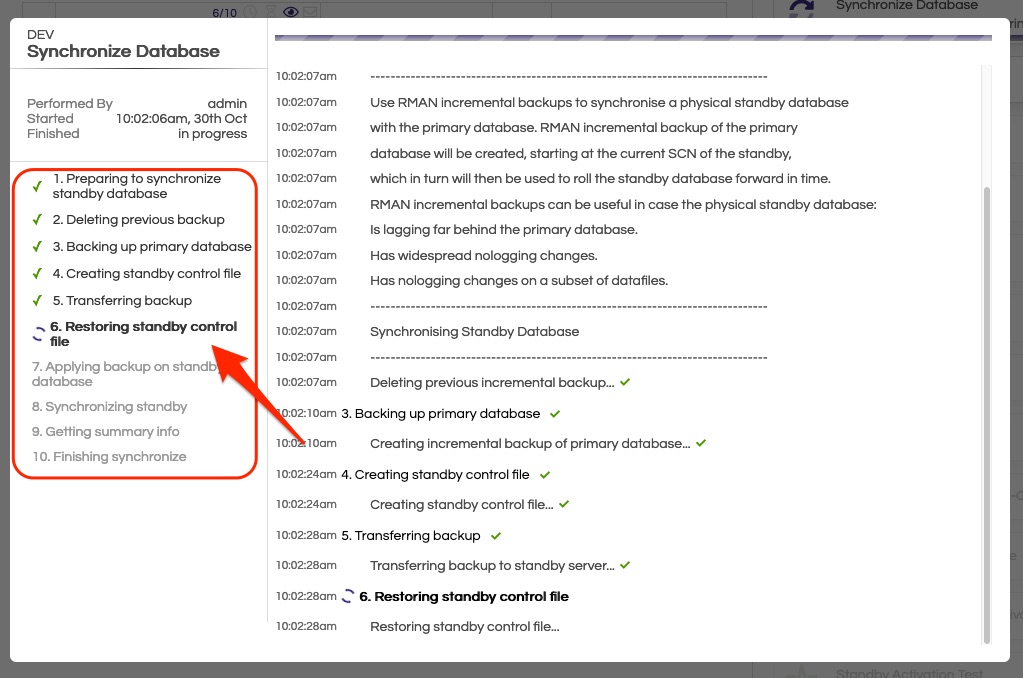Click the admin performer name

click(227, 103)
